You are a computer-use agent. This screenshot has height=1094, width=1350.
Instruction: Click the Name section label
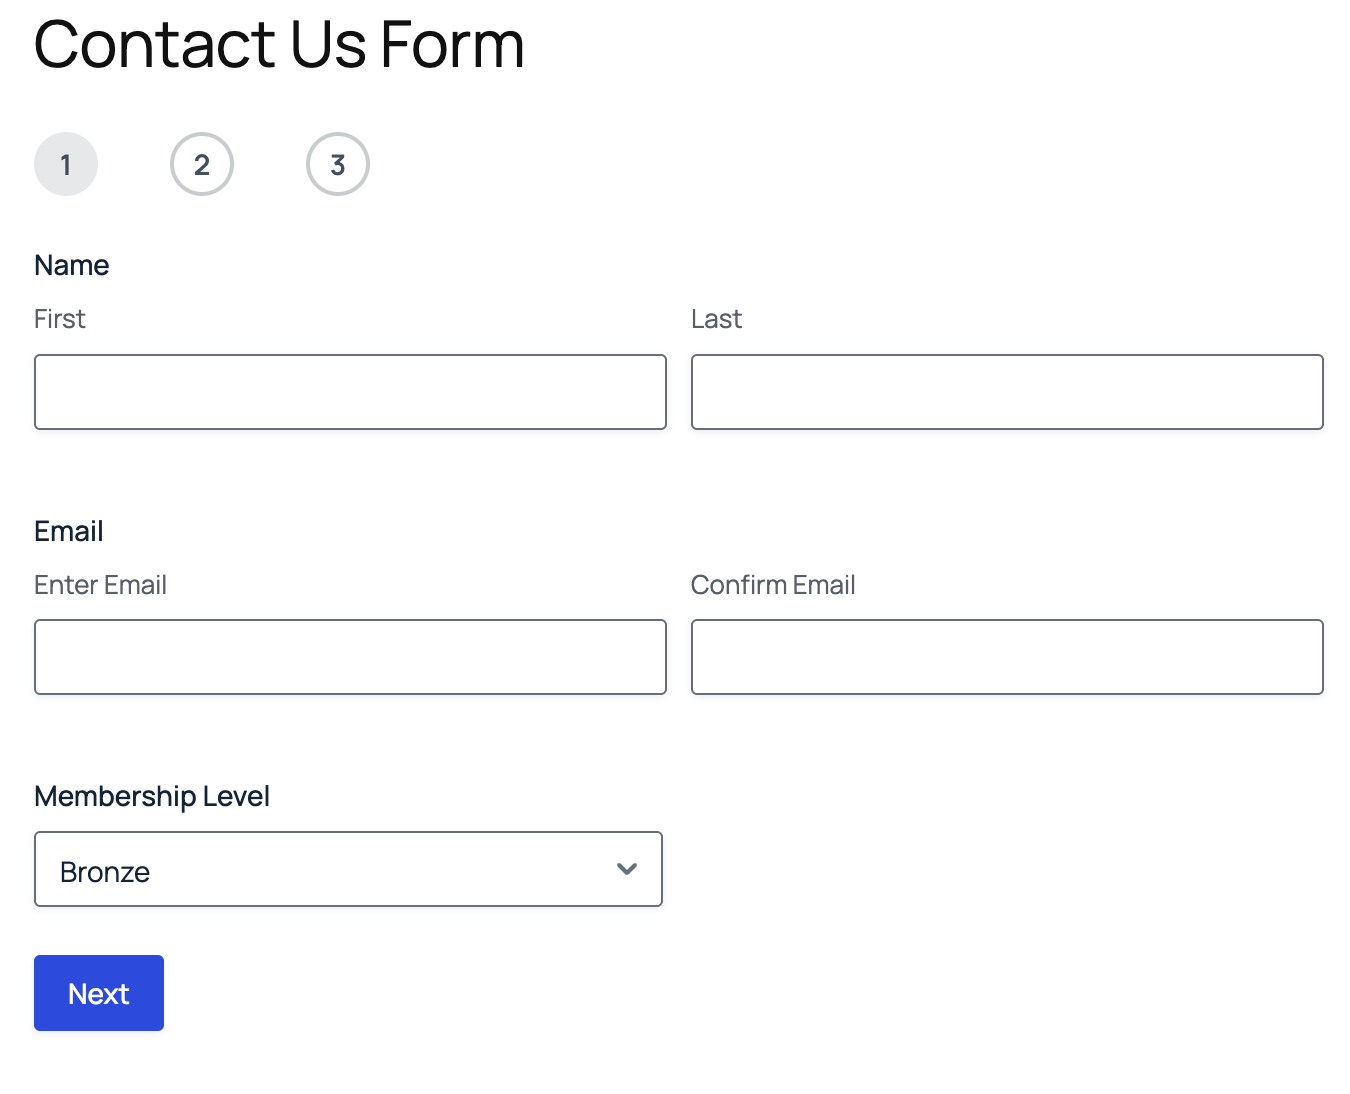72,265
